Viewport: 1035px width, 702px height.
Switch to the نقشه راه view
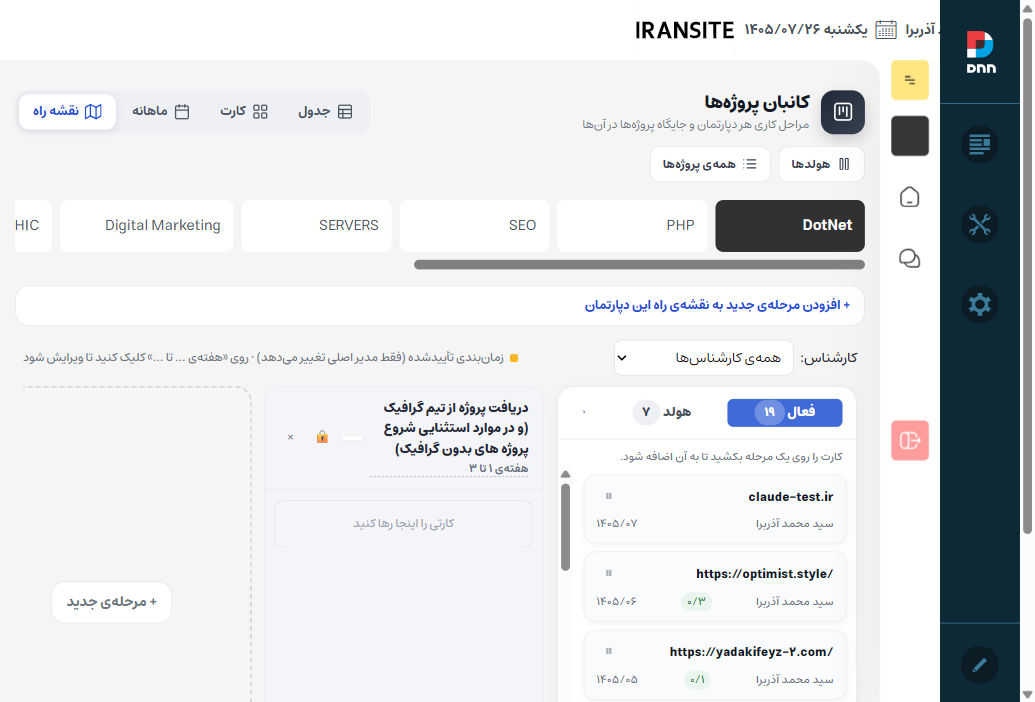(67, 112)
